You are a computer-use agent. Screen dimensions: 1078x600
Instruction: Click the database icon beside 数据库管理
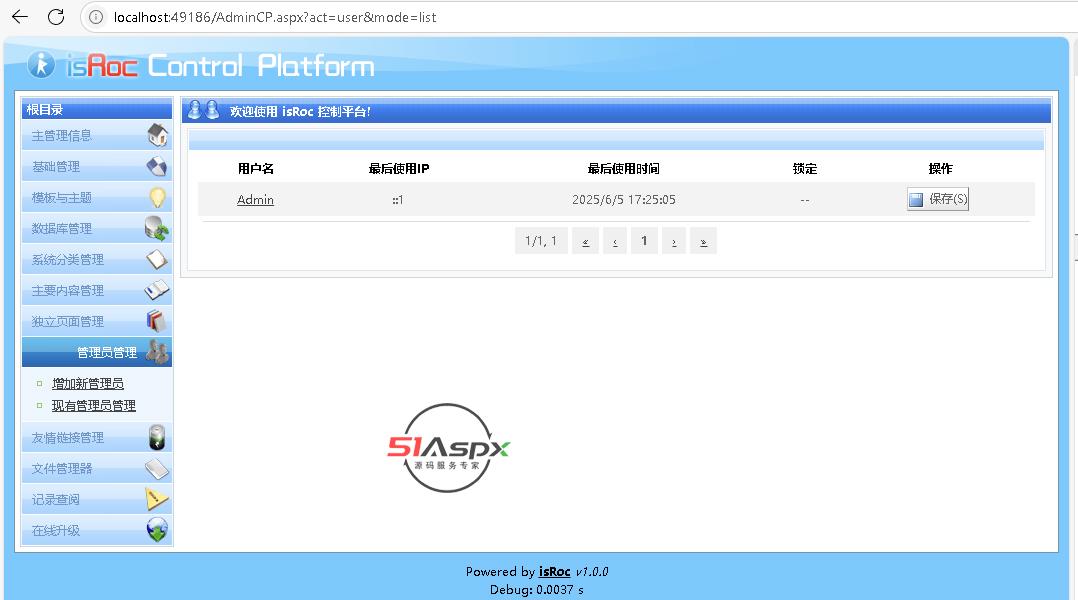157,228
